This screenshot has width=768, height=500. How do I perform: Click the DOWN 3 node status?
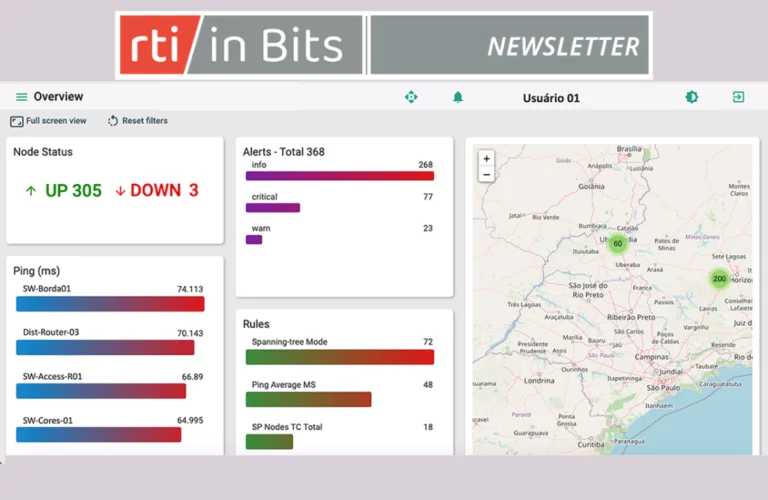pyautogui.click(x=156, y=190)
